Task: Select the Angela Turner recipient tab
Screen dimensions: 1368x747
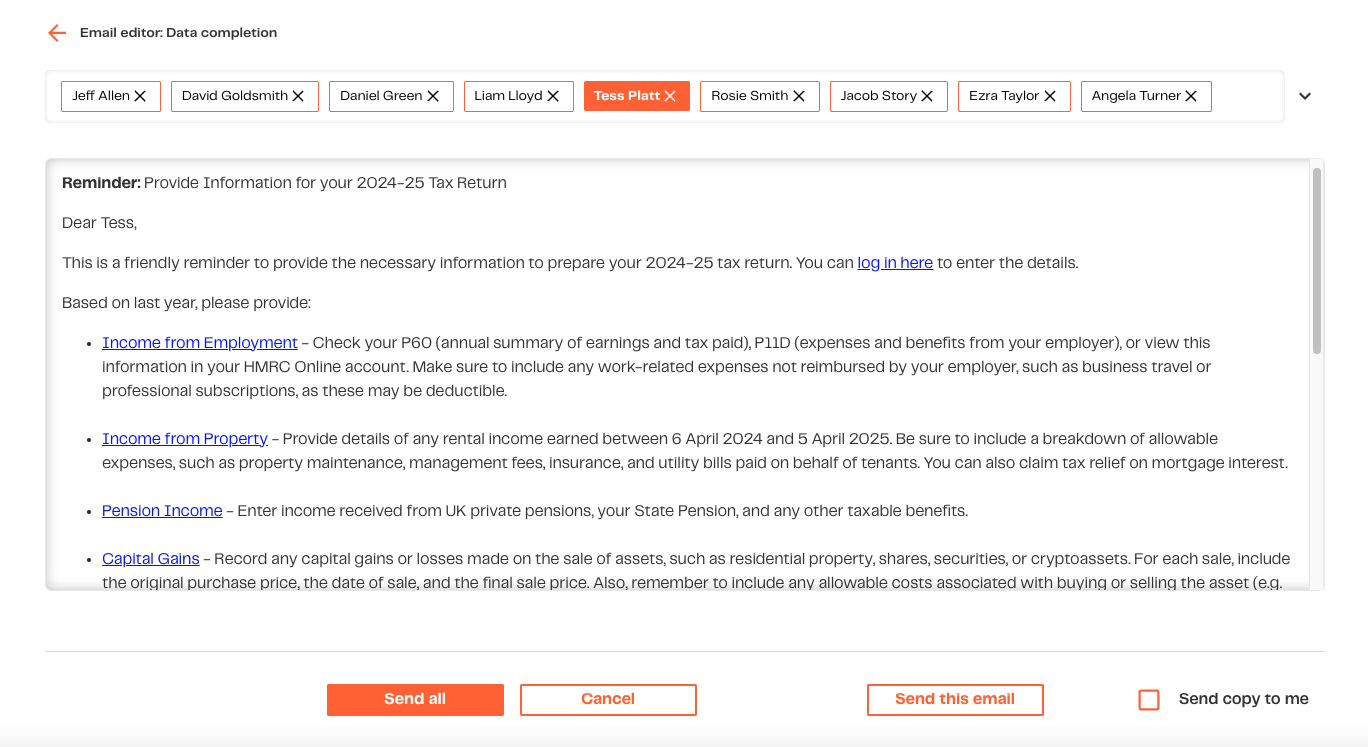Action: tap(1135, 96)
